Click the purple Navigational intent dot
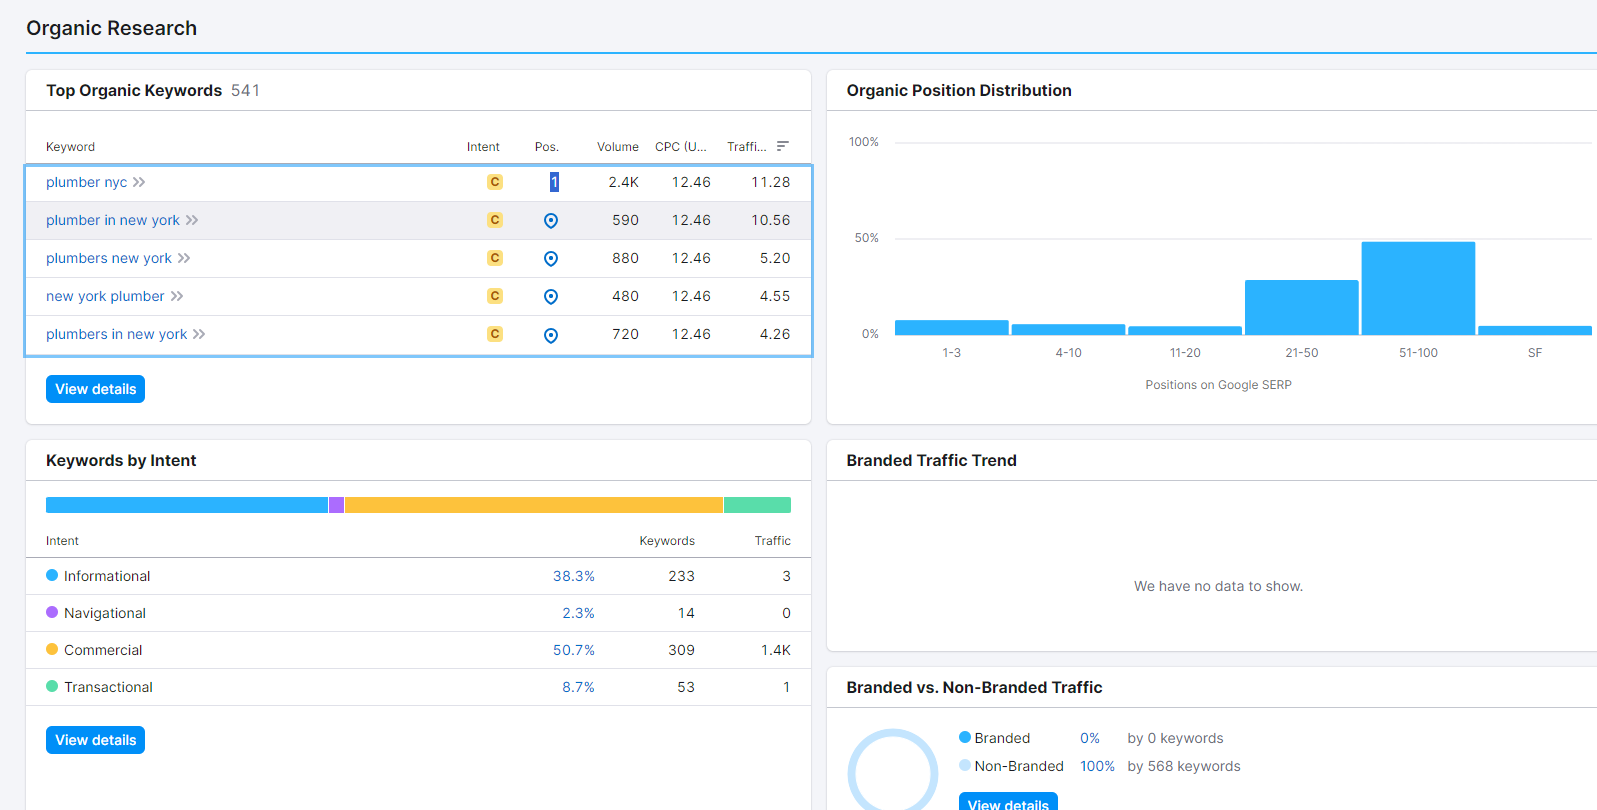This screenshot has height=810, width=1597. pos(52,612)
